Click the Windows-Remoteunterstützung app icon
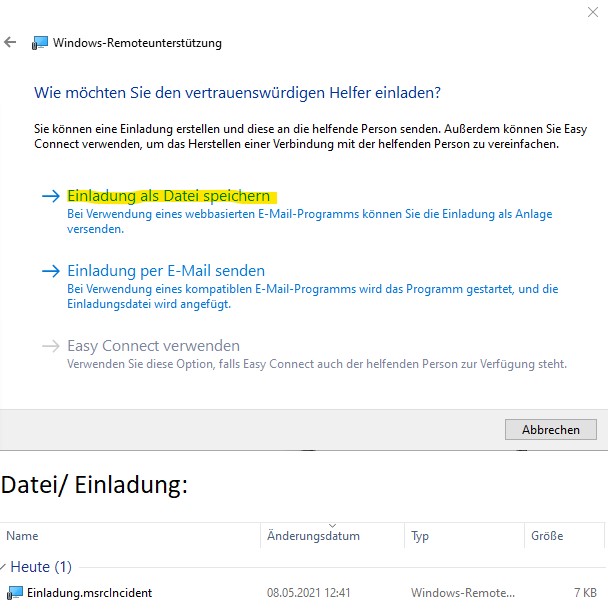The image size is (613, 611). [x=40, y=43]
